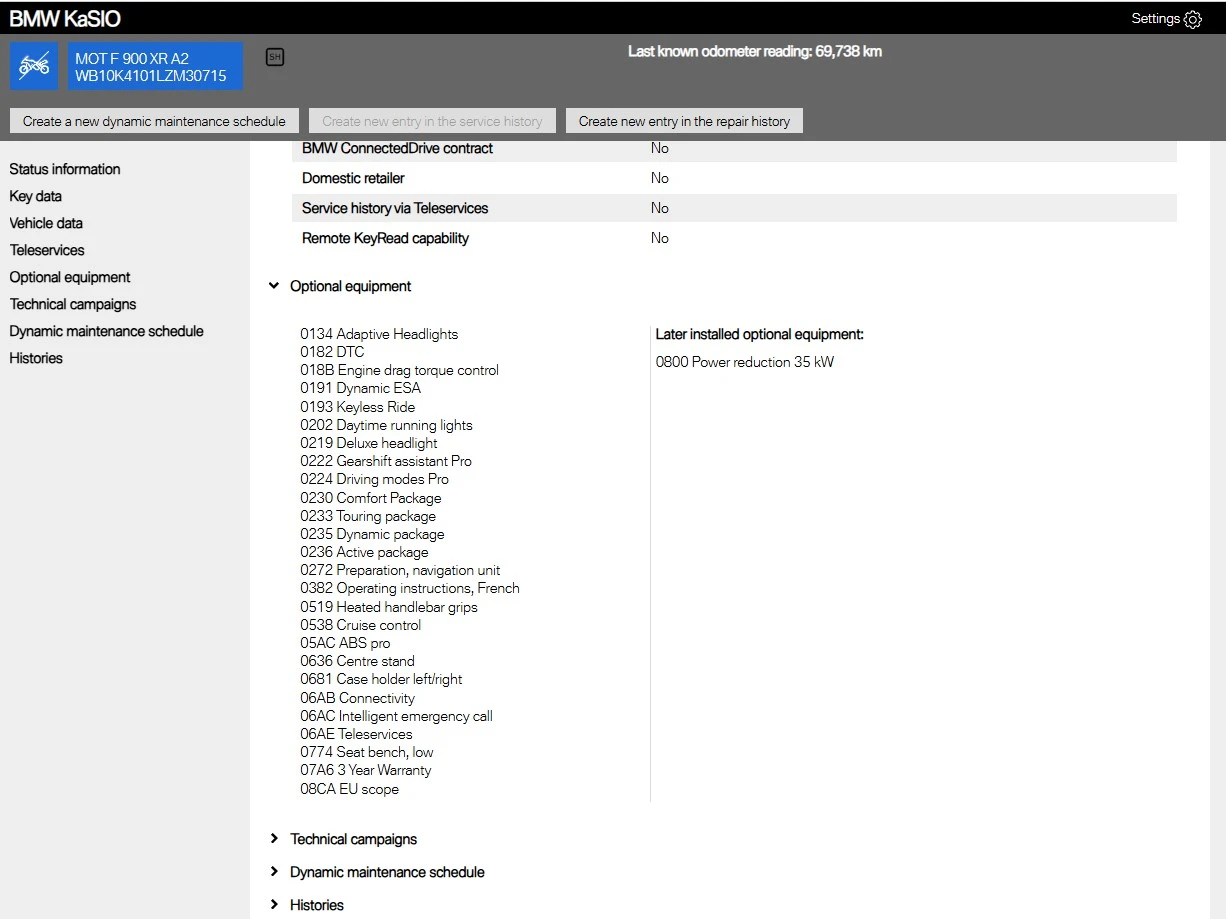This screenshot has width=1226, height=919.
Task: Open Technical campaigns in sidebar
Action: click(x=73, y=304)
